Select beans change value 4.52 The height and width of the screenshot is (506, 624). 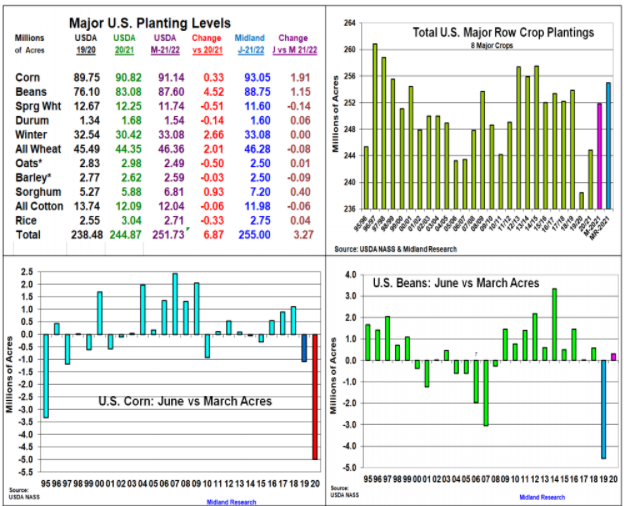tap(213, 92)
